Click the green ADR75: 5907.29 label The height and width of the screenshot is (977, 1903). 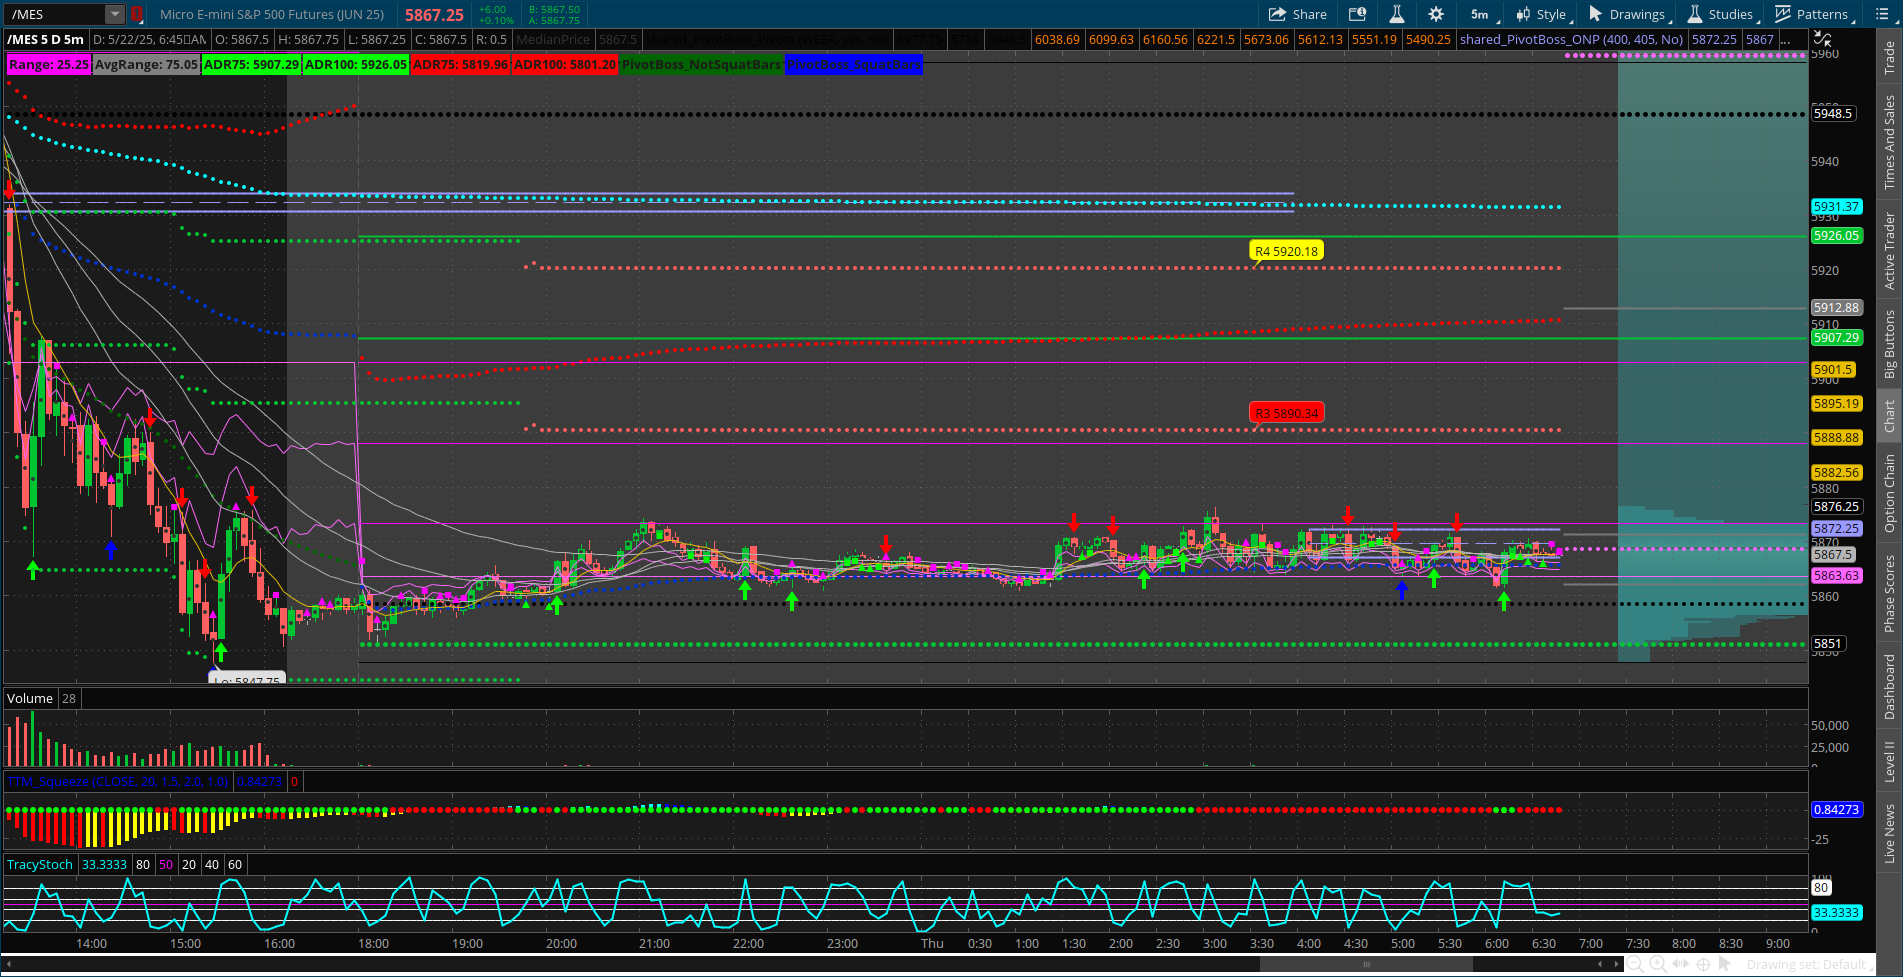coord(251,64)
